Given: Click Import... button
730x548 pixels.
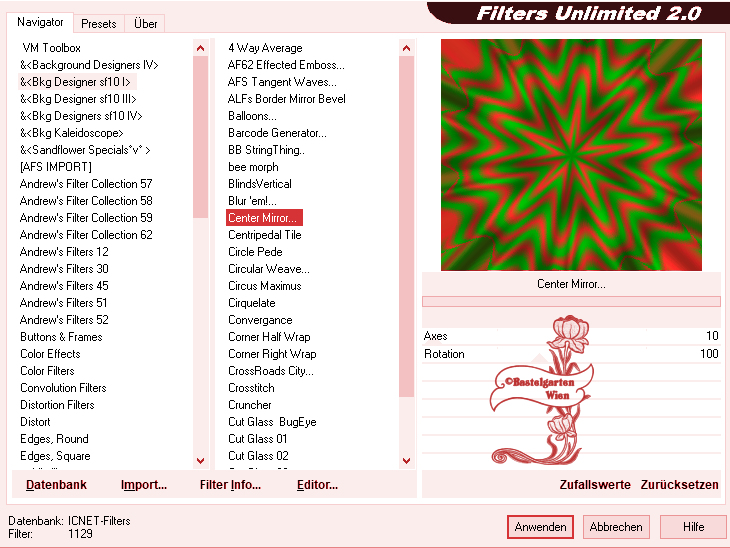Looking at the screenshot, I should [144, 485].
